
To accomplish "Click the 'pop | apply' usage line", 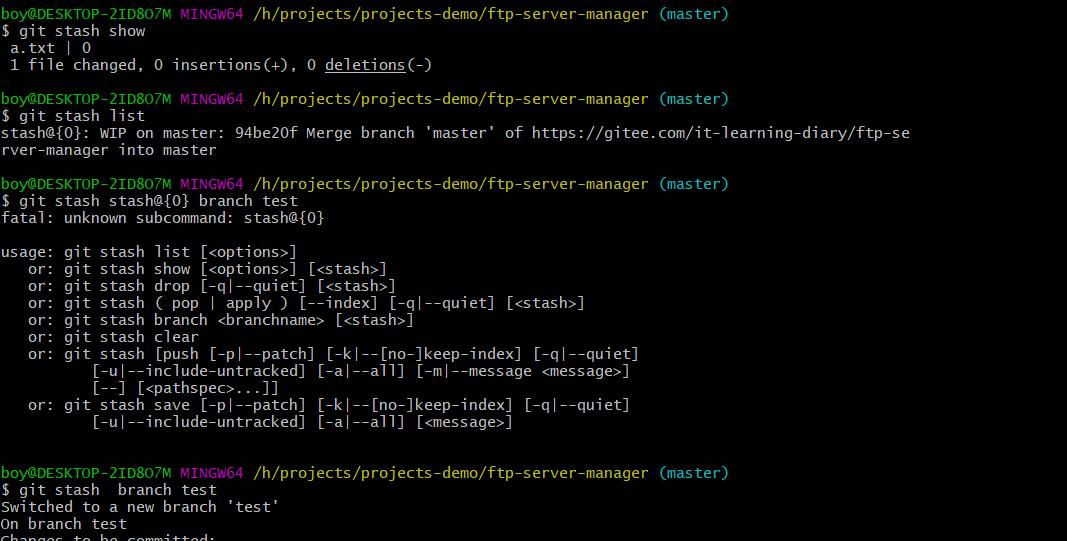I will tap(320, 303).
